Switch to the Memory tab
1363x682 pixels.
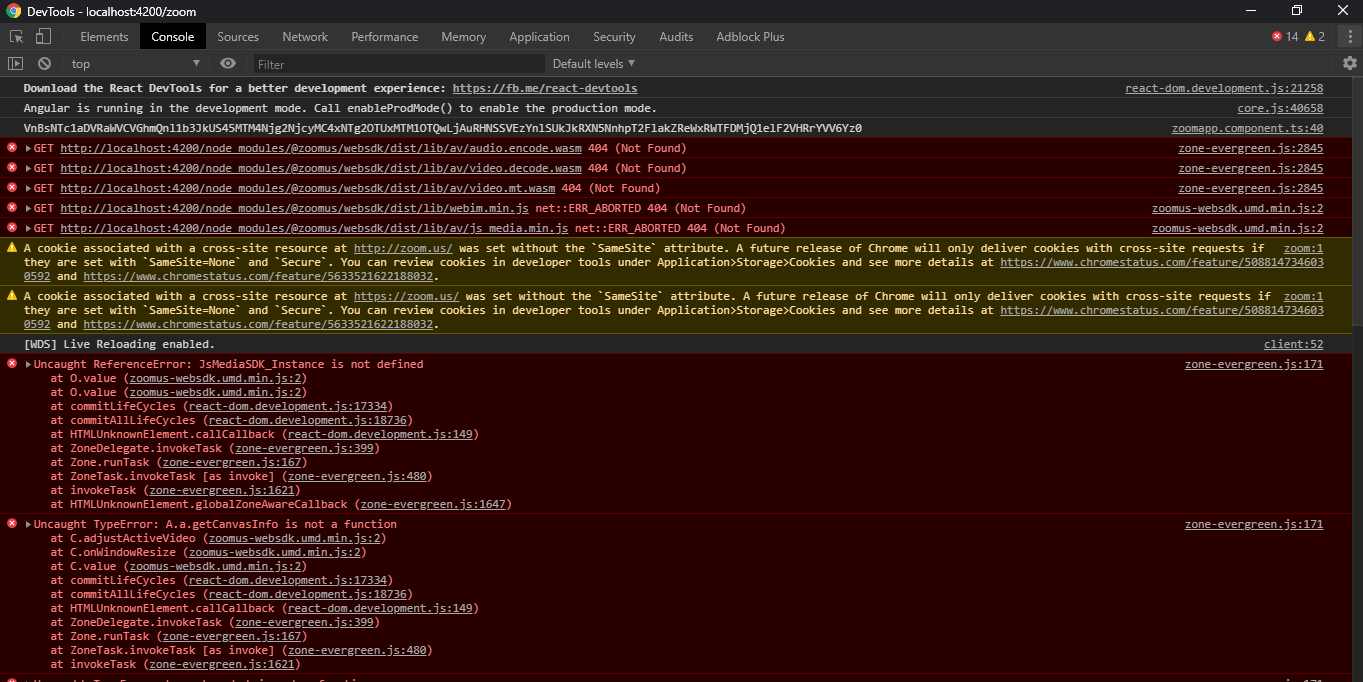464,37
